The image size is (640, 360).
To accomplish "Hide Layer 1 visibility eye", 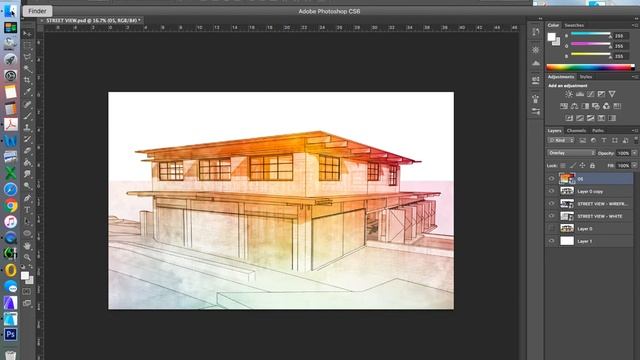I will pos(551,241).
